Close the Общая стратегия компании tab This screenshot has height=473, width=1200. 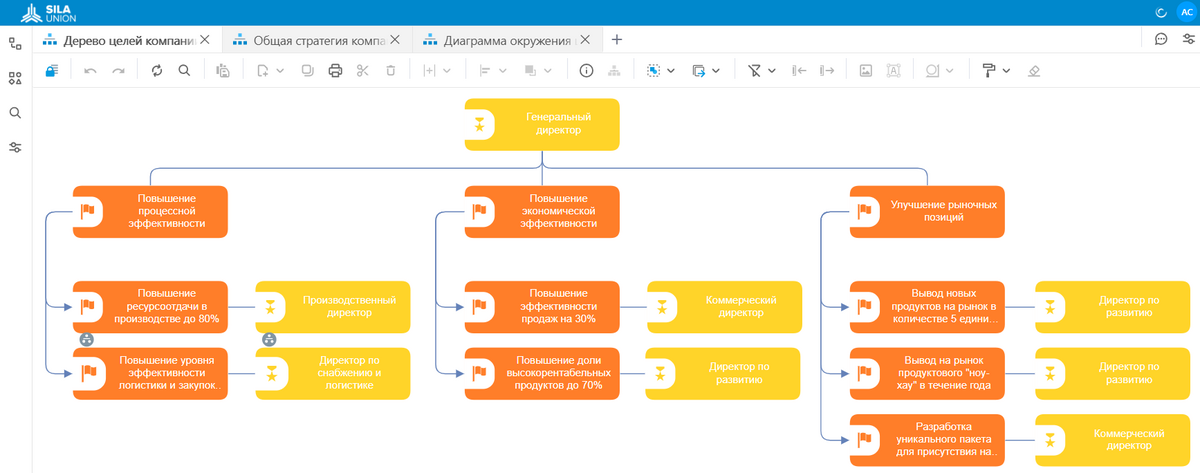(395, 40)
